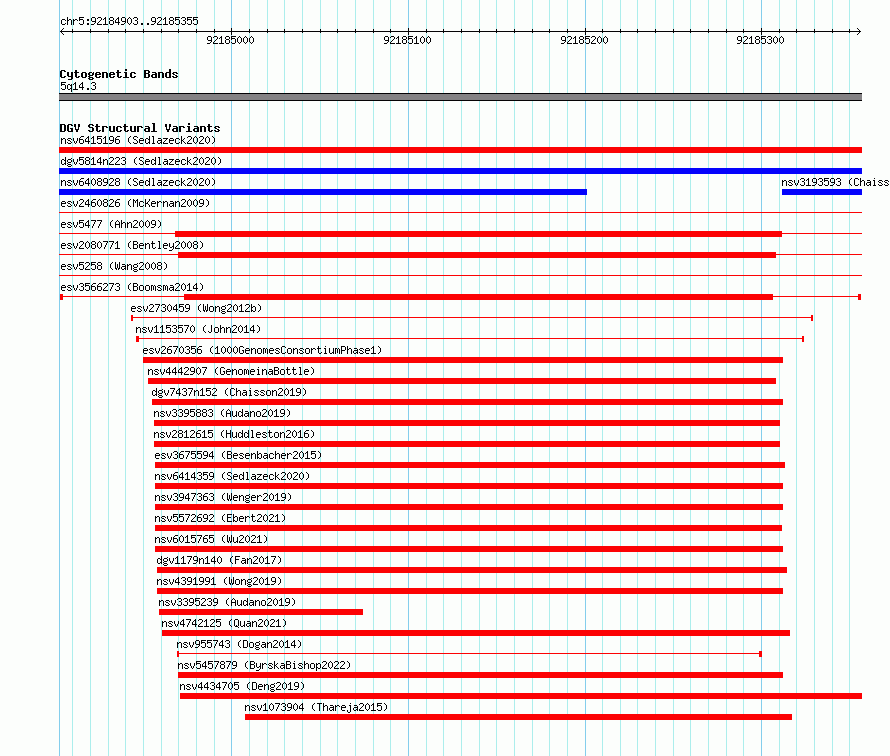This screenshot has width=890, height=756.
Task: Click the DGV Structural Variants track title
Action: [140, 128]
